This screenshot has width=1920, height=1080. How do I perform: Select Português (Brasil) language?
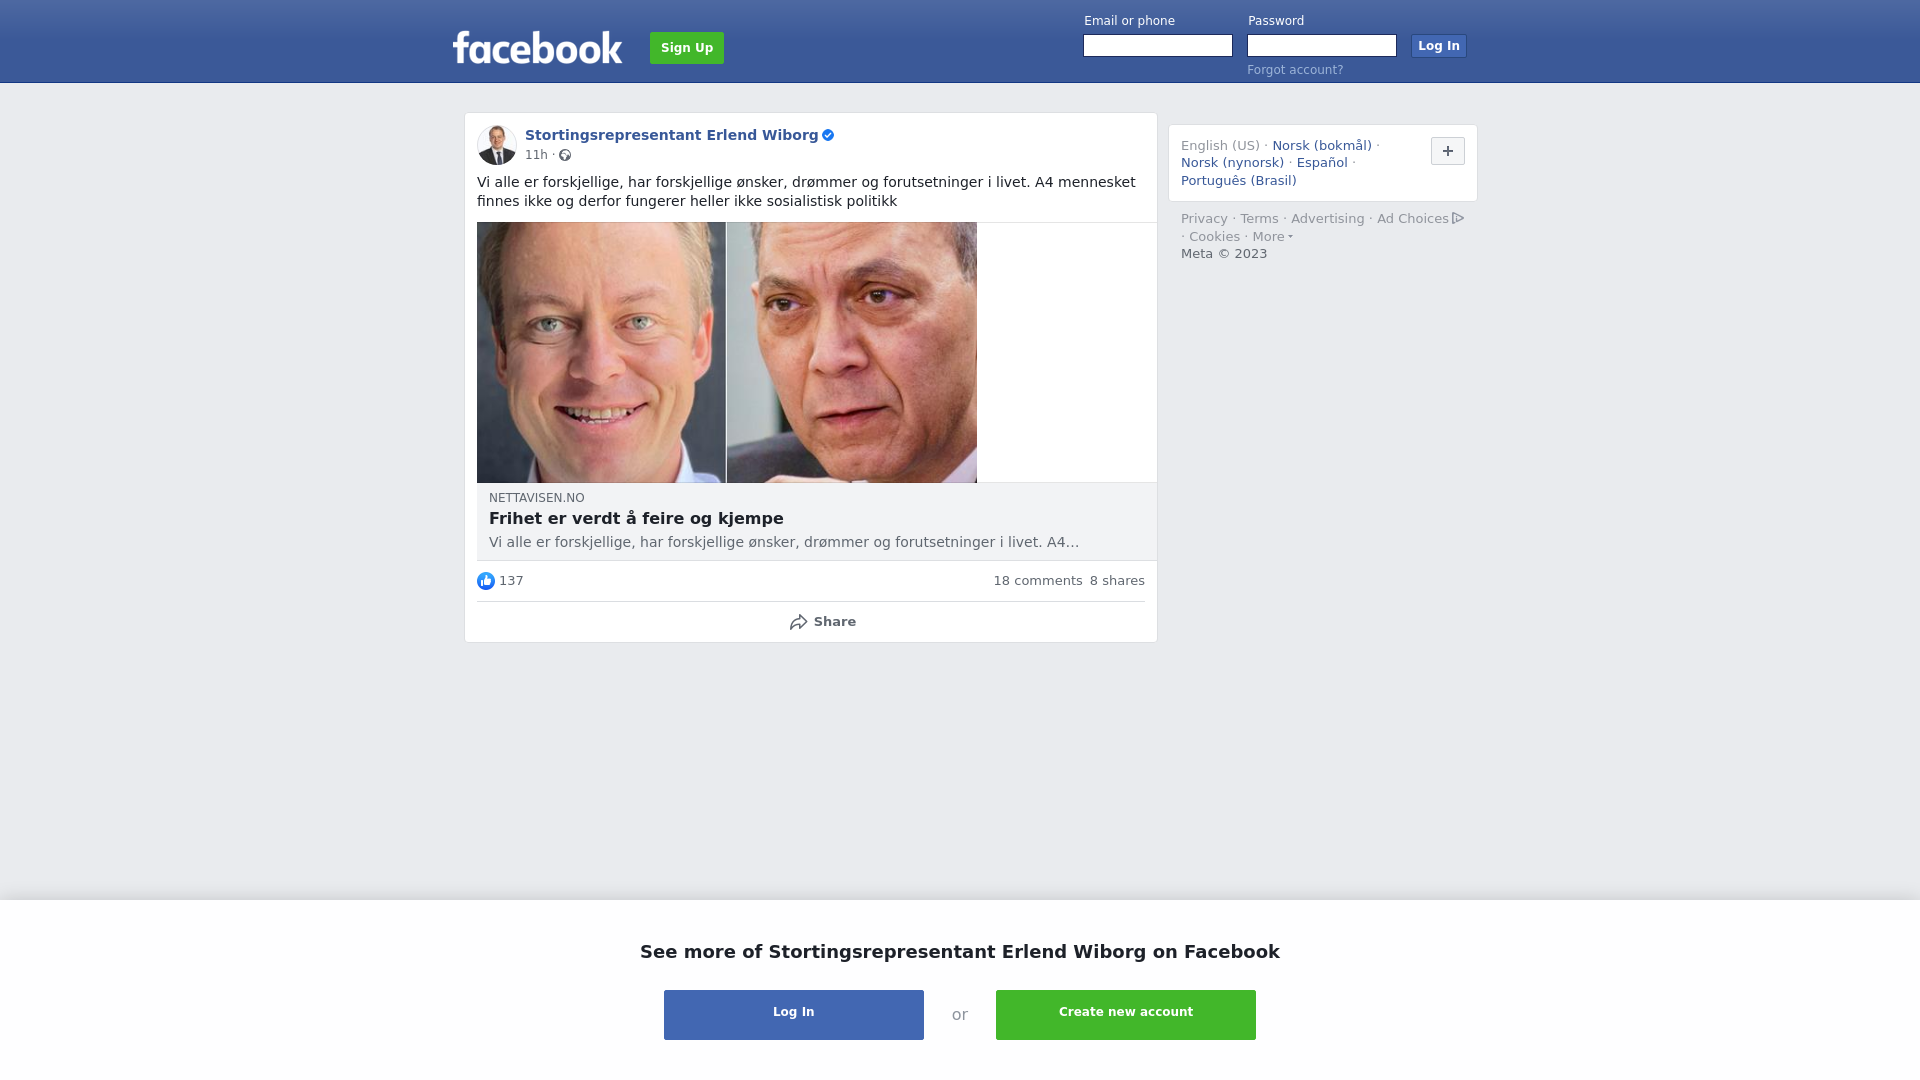tap(1239, 181)
